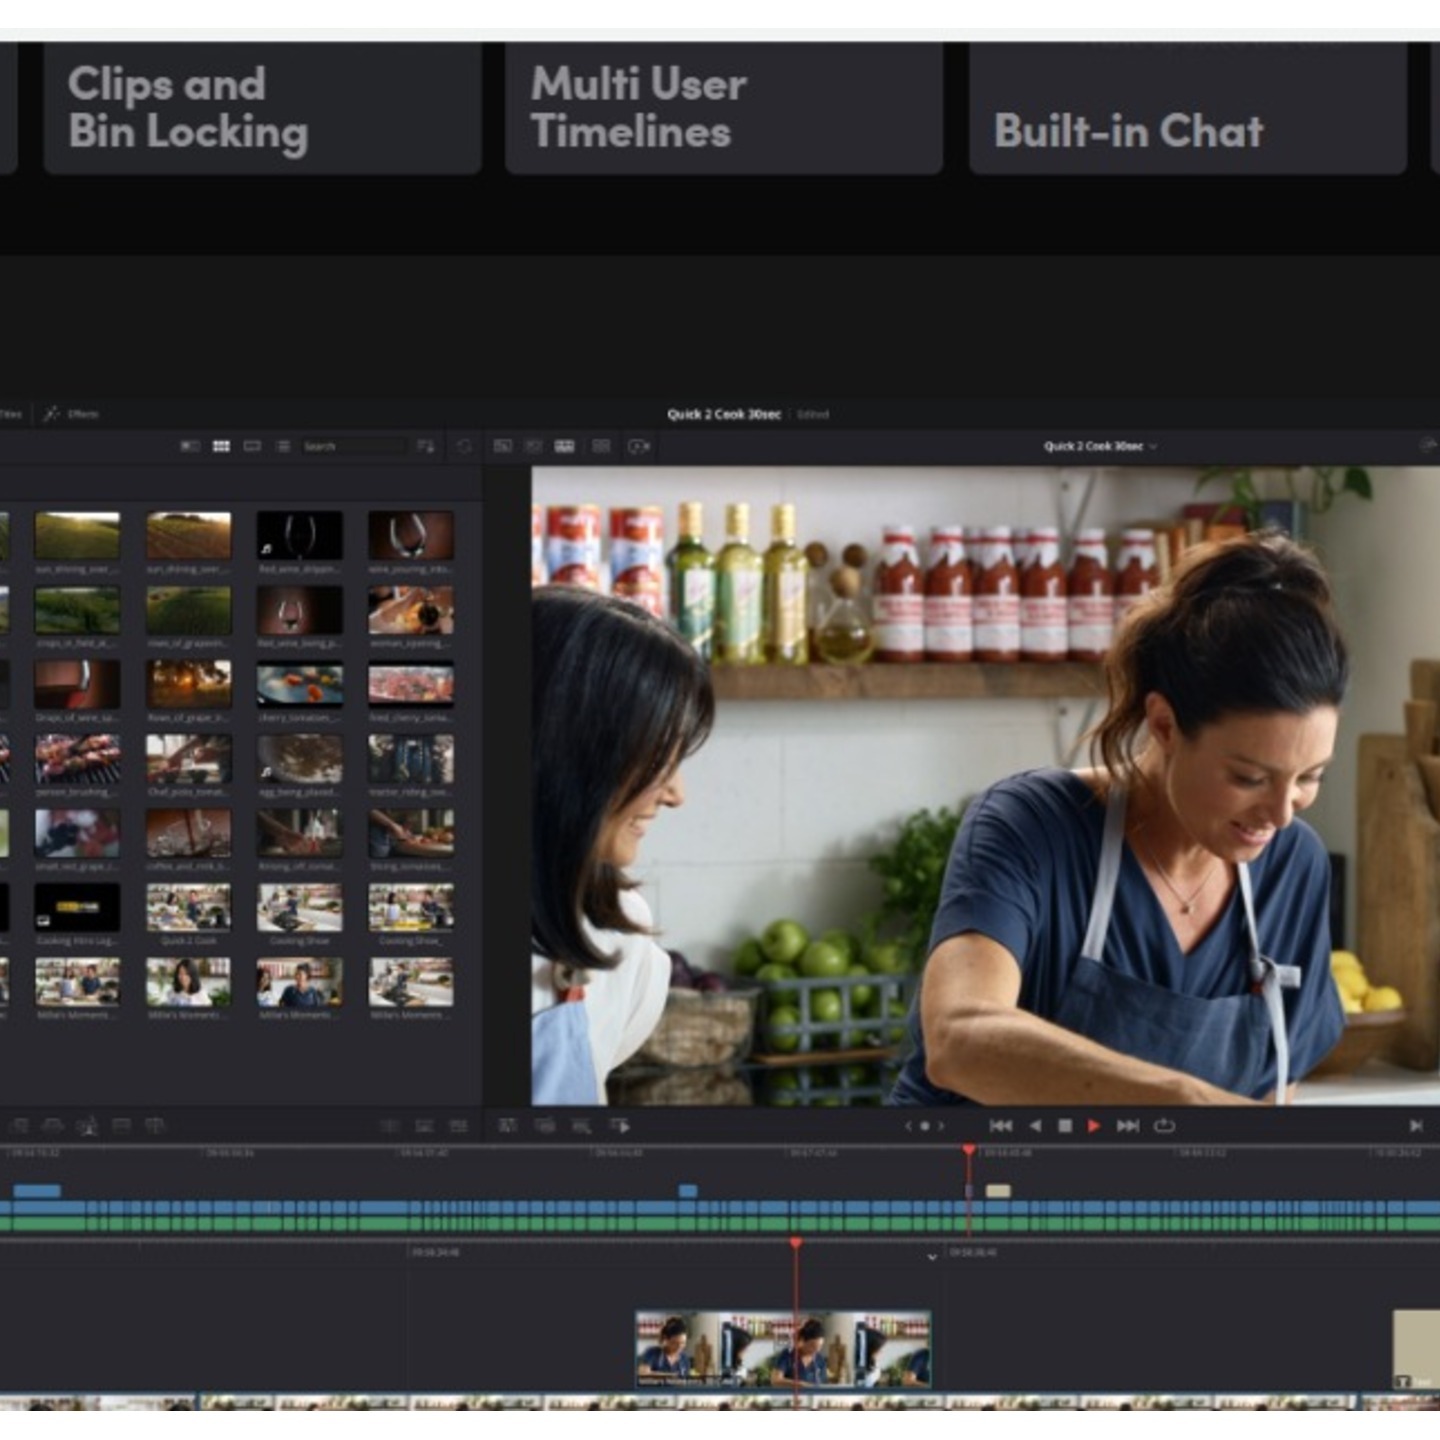Click the smart insert edit icon
This screenshot has width=1440, height=1440.
pyautogui.click(x=19, y=1126)
